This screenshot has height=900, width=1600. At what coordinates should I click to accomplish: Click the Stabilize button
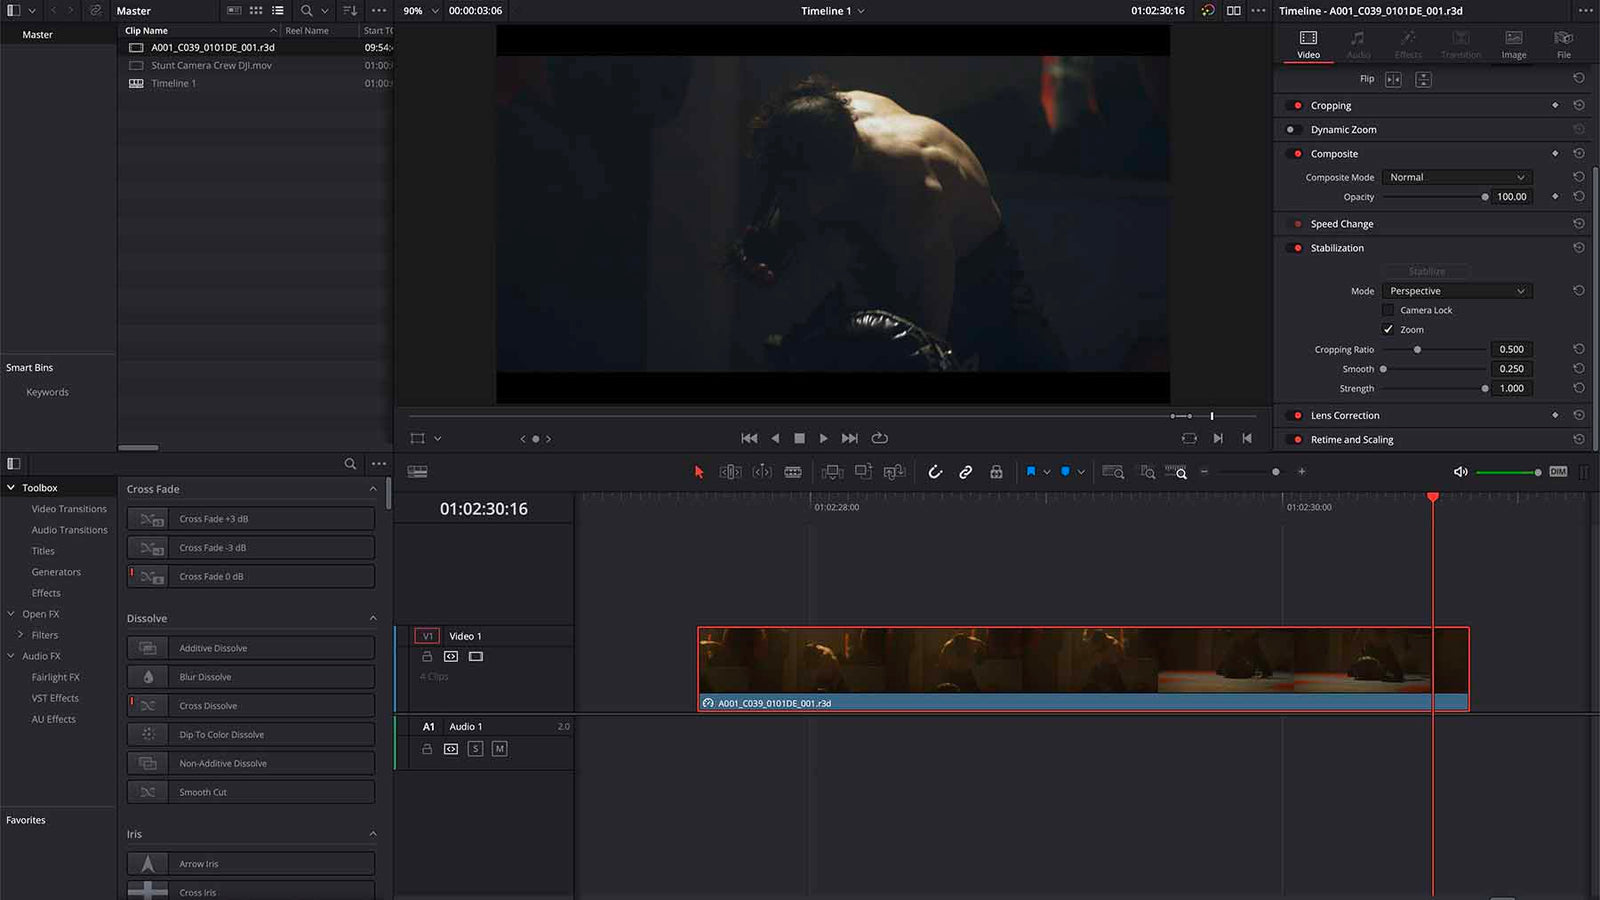[x=1427, y=271]
